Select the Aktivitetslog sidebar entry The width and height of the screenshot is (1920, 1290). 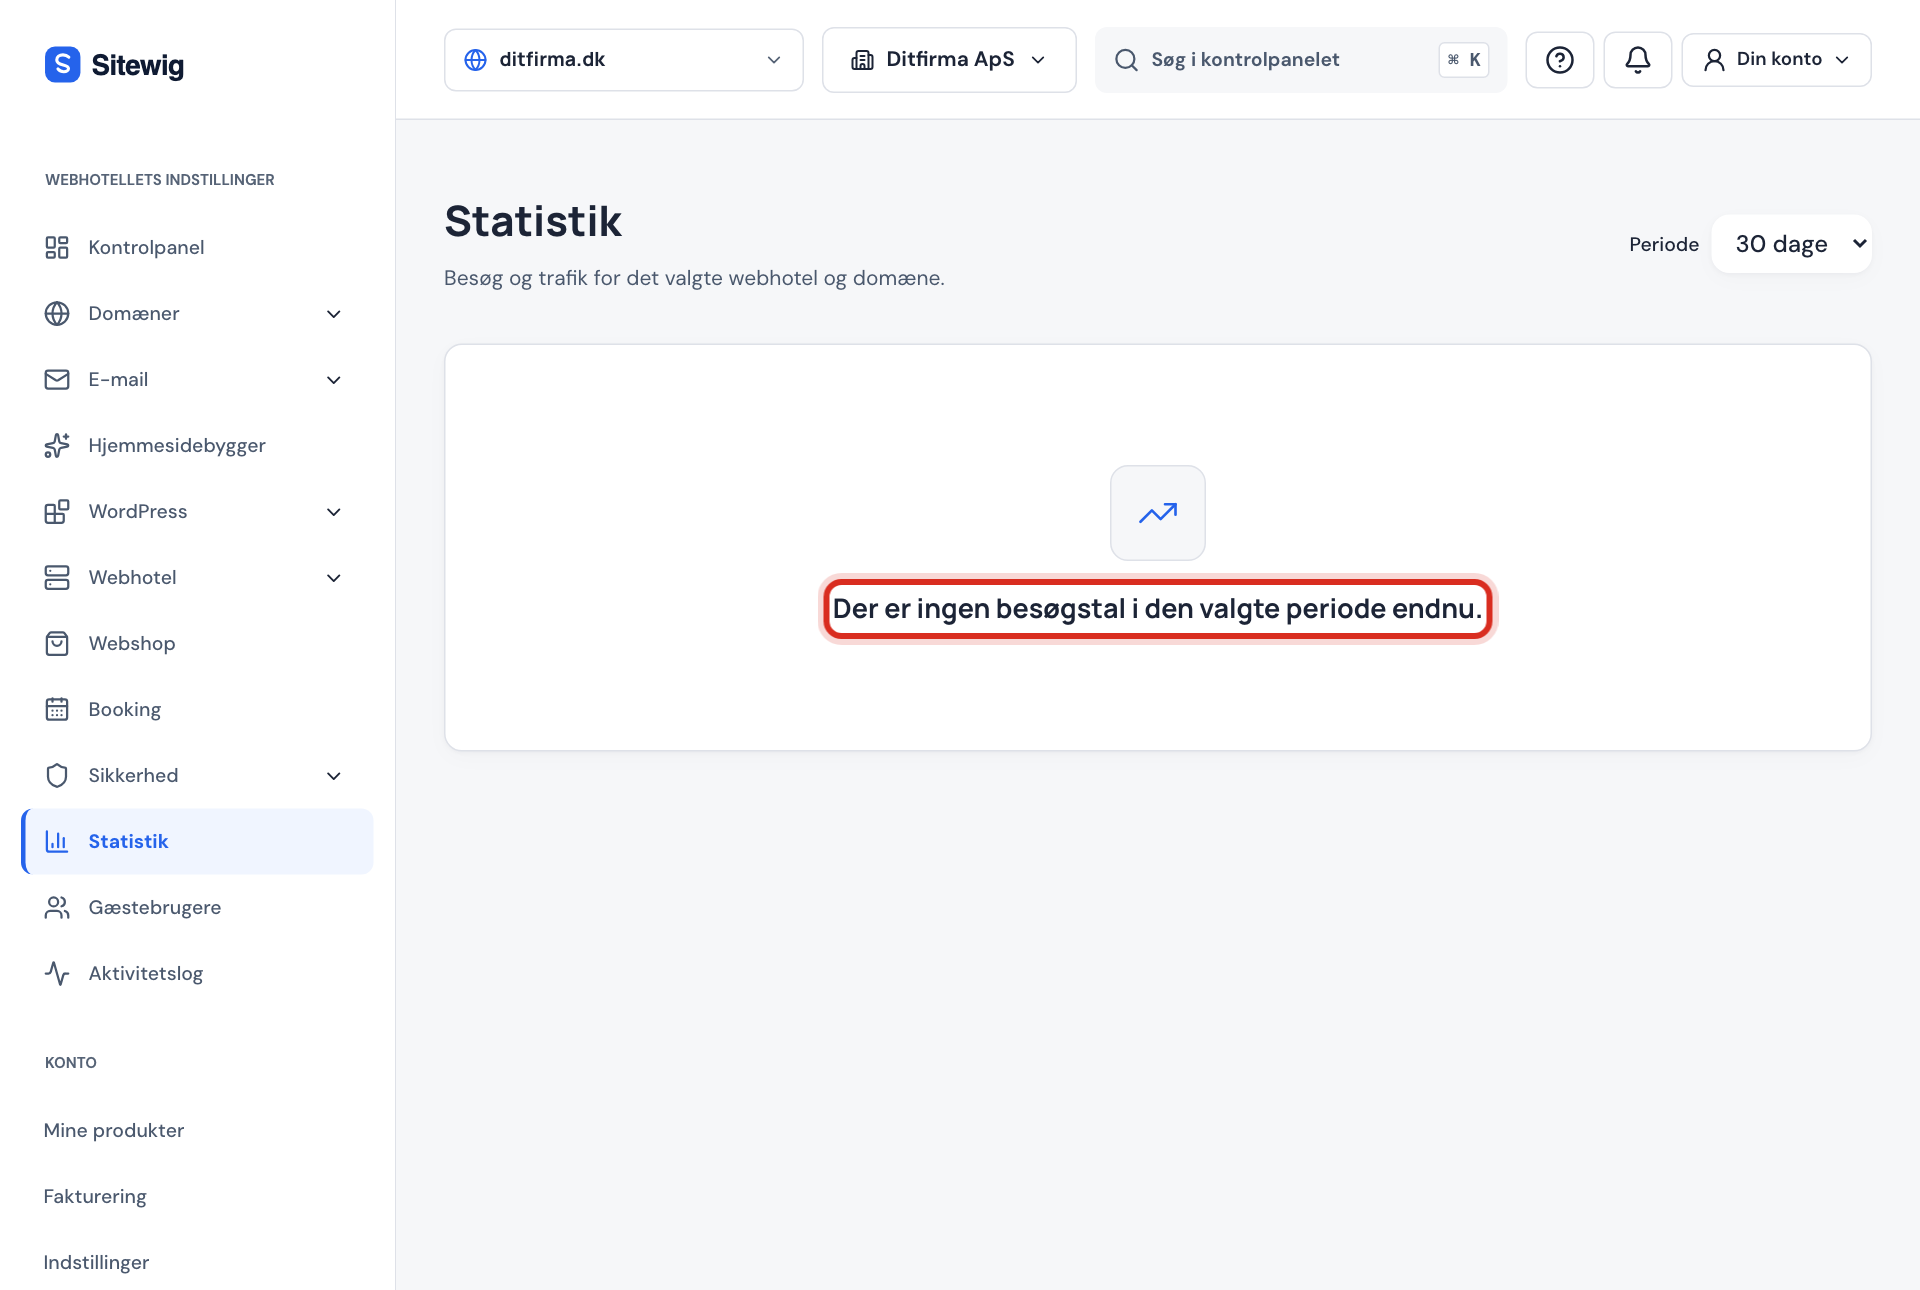tap(197, 973)
